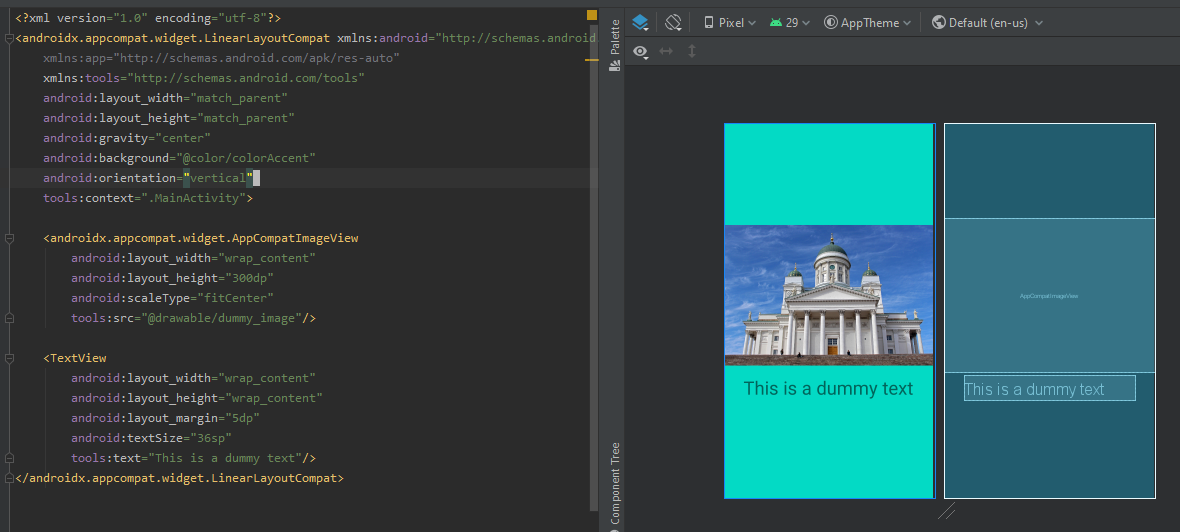Click the expand horizontally arrow icon
The image size is (1180, 532).
(666, 51)
